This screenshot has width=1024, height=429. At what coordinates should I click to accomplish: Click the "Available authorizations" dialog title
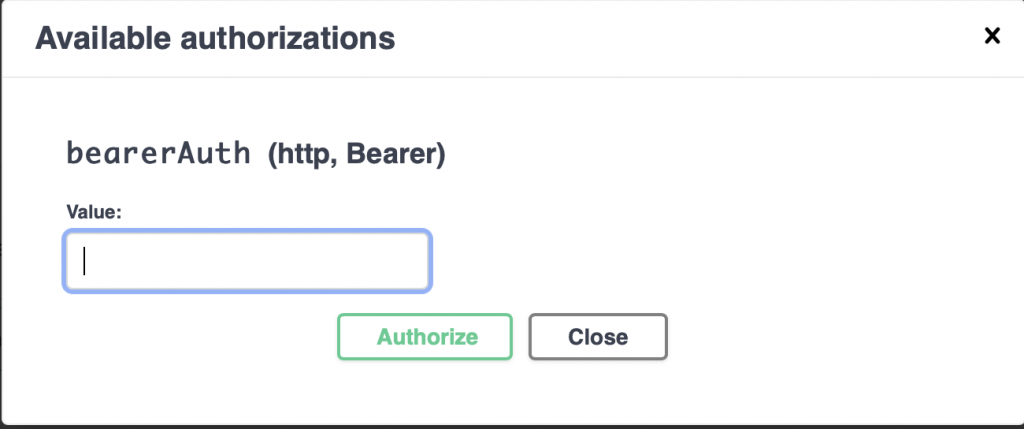(215, 39)
